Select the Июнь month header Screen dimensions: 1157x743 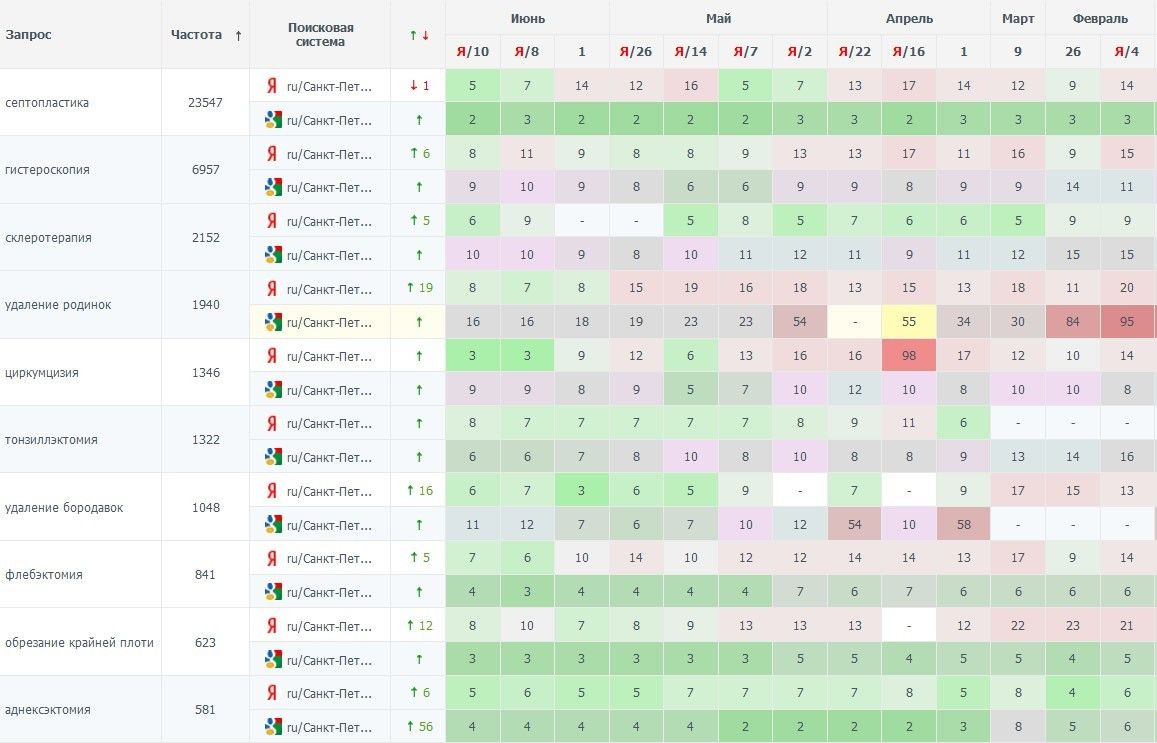click(527, 18)
